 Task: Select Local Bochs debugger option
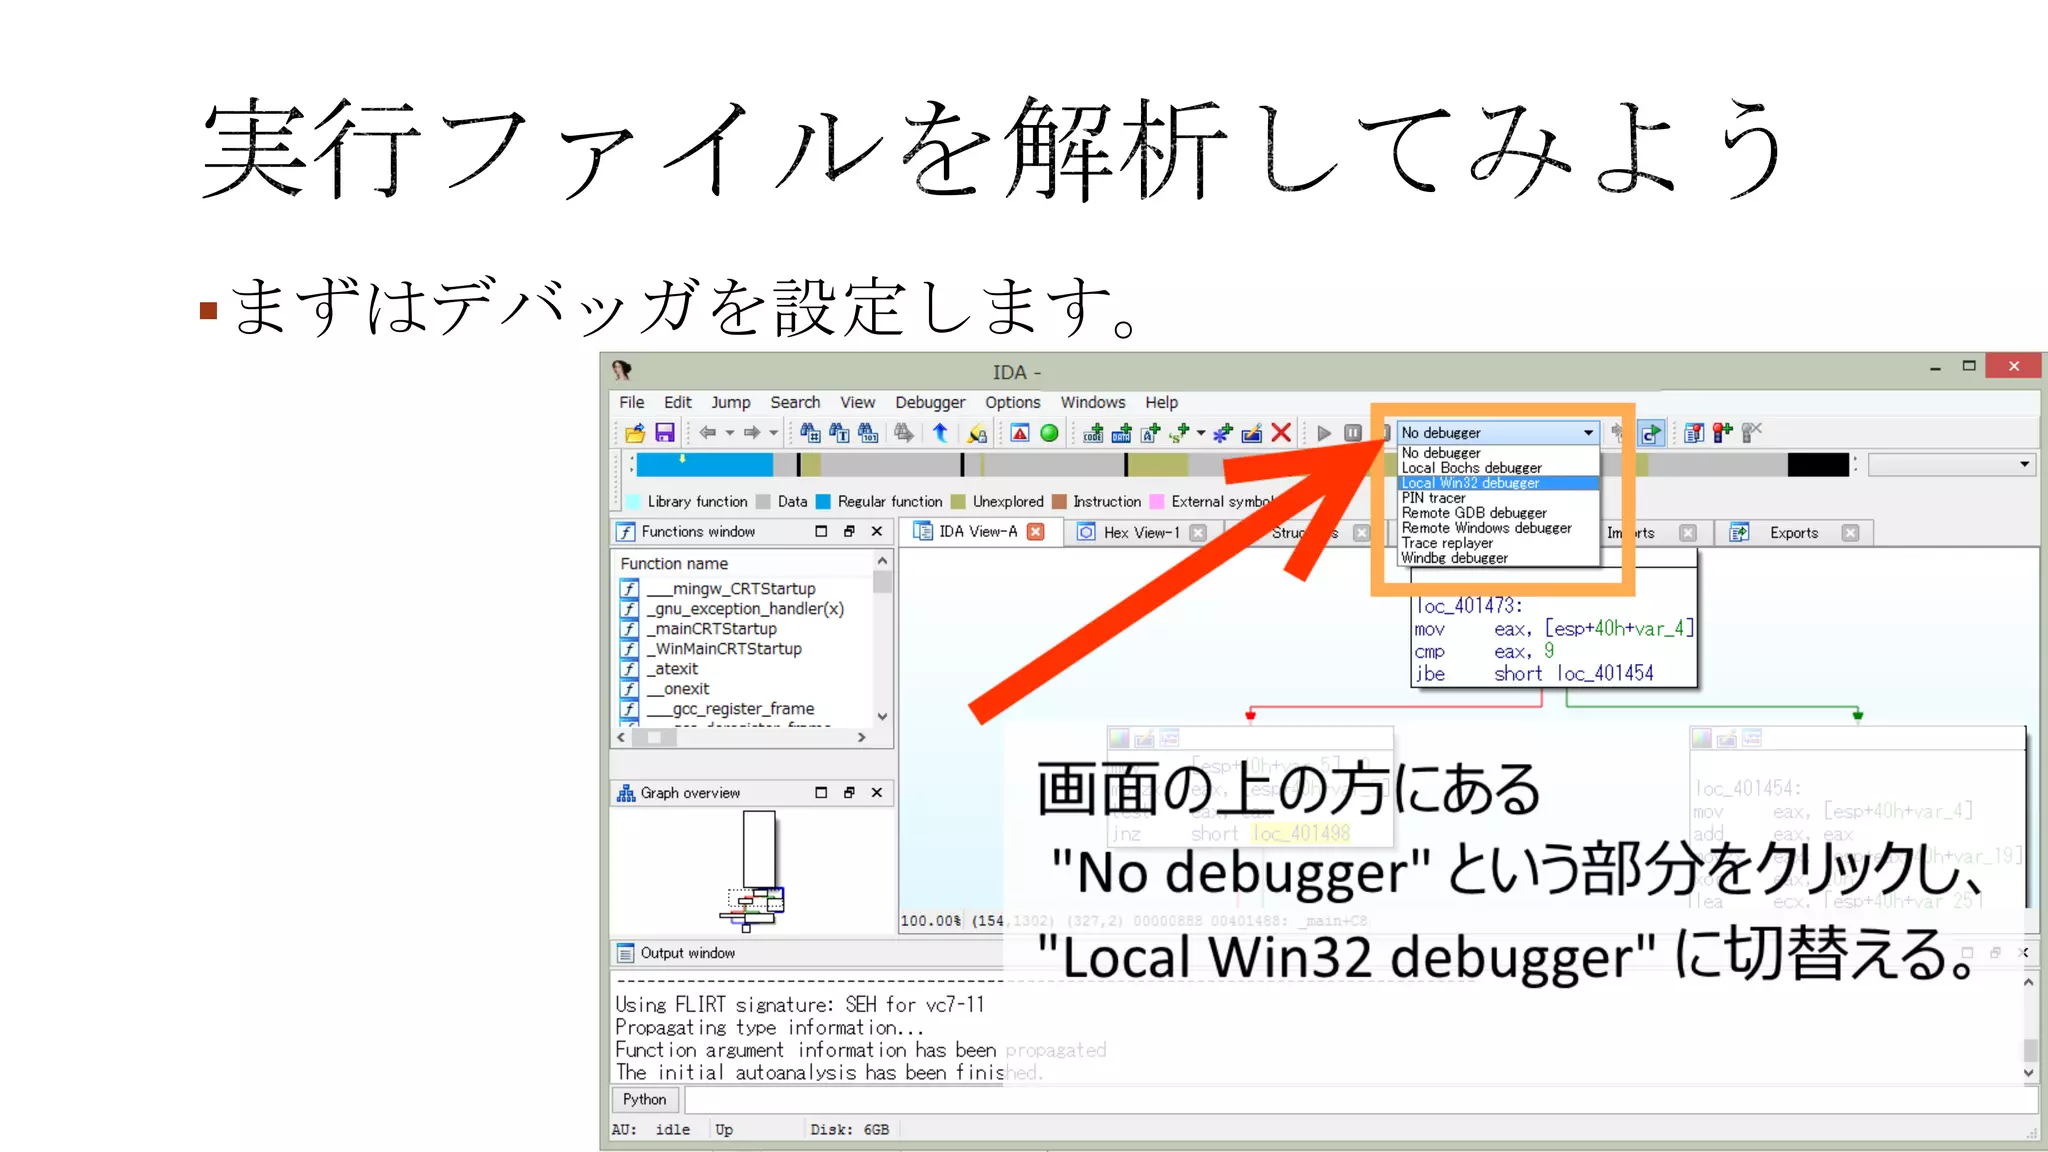click(x=1498, y=468)
